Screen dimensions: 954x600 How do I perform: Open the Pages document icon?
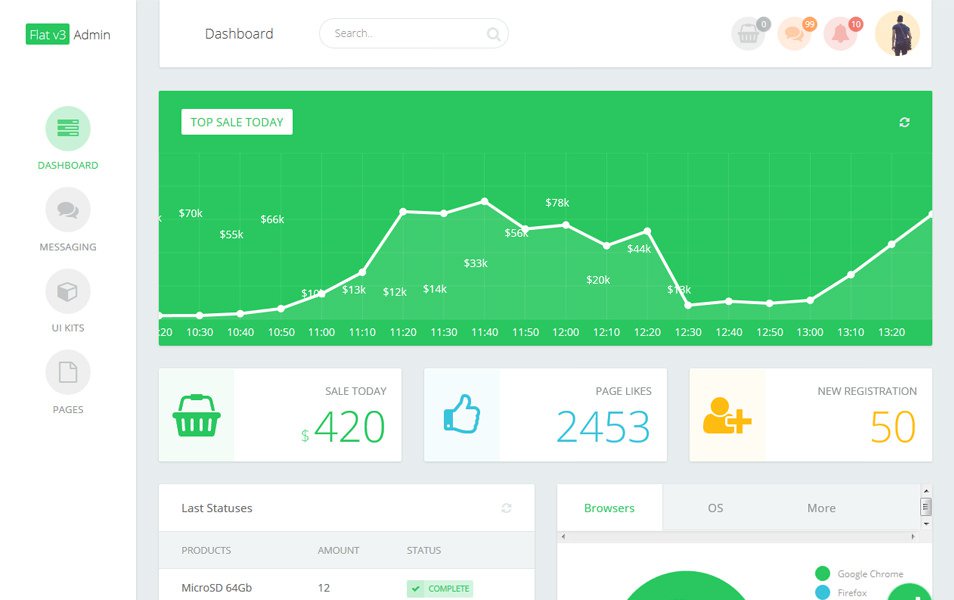[68, 372]
